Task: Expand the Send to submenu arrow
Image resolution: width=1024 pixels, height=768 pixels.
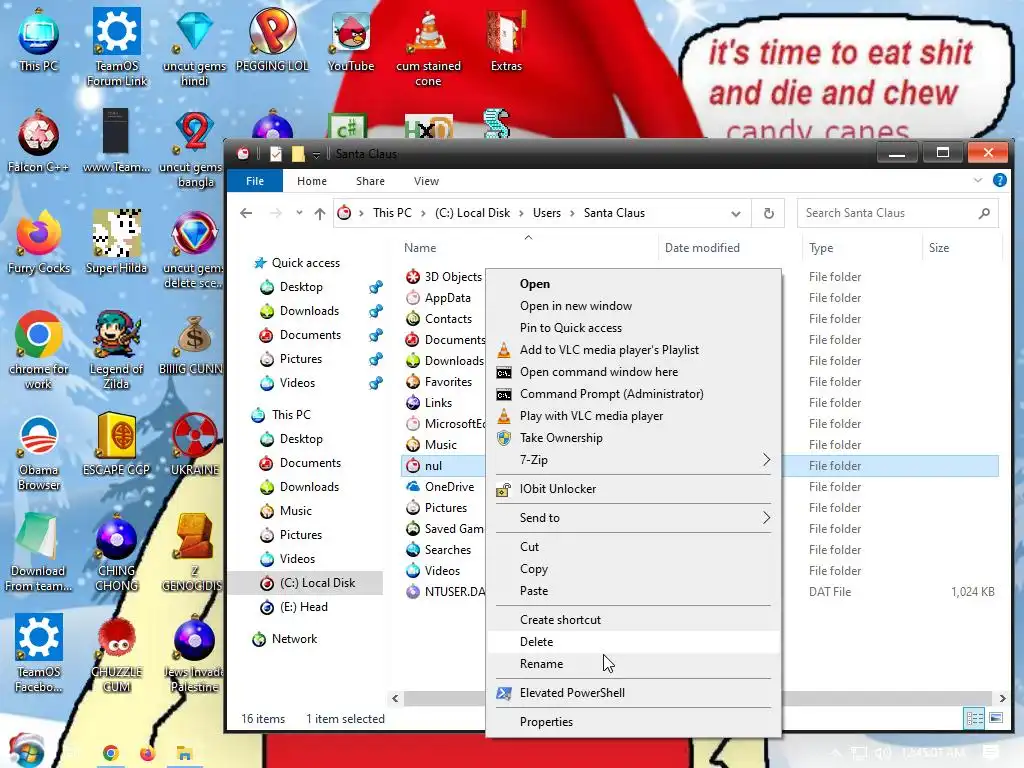Action: tap(767, 518)
